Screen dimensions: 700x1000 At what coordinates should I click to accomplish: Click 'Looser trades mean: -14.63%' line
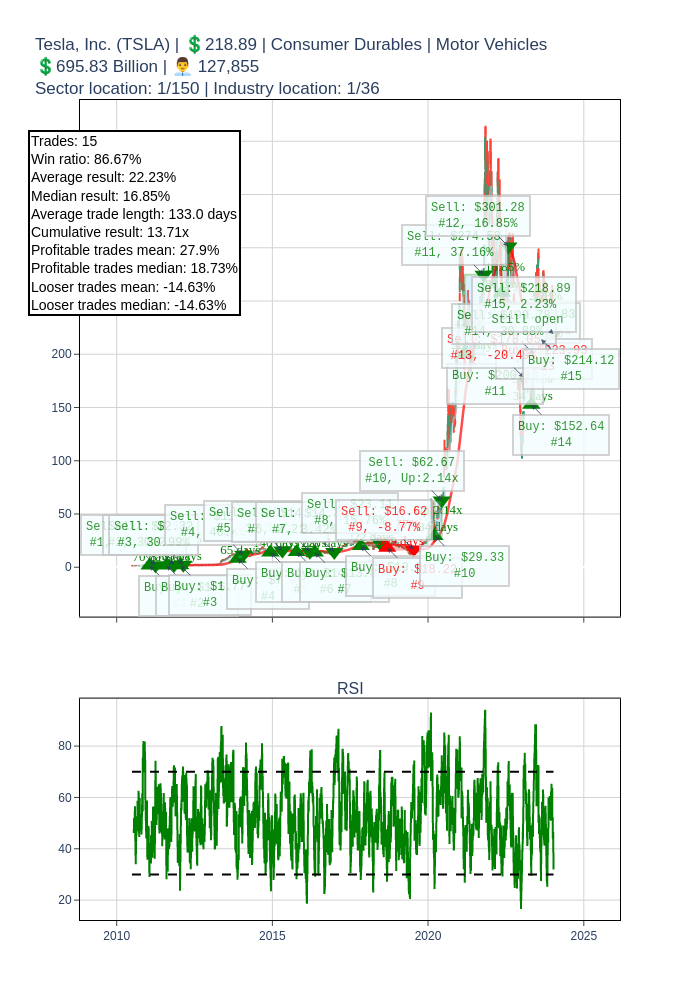123,287
